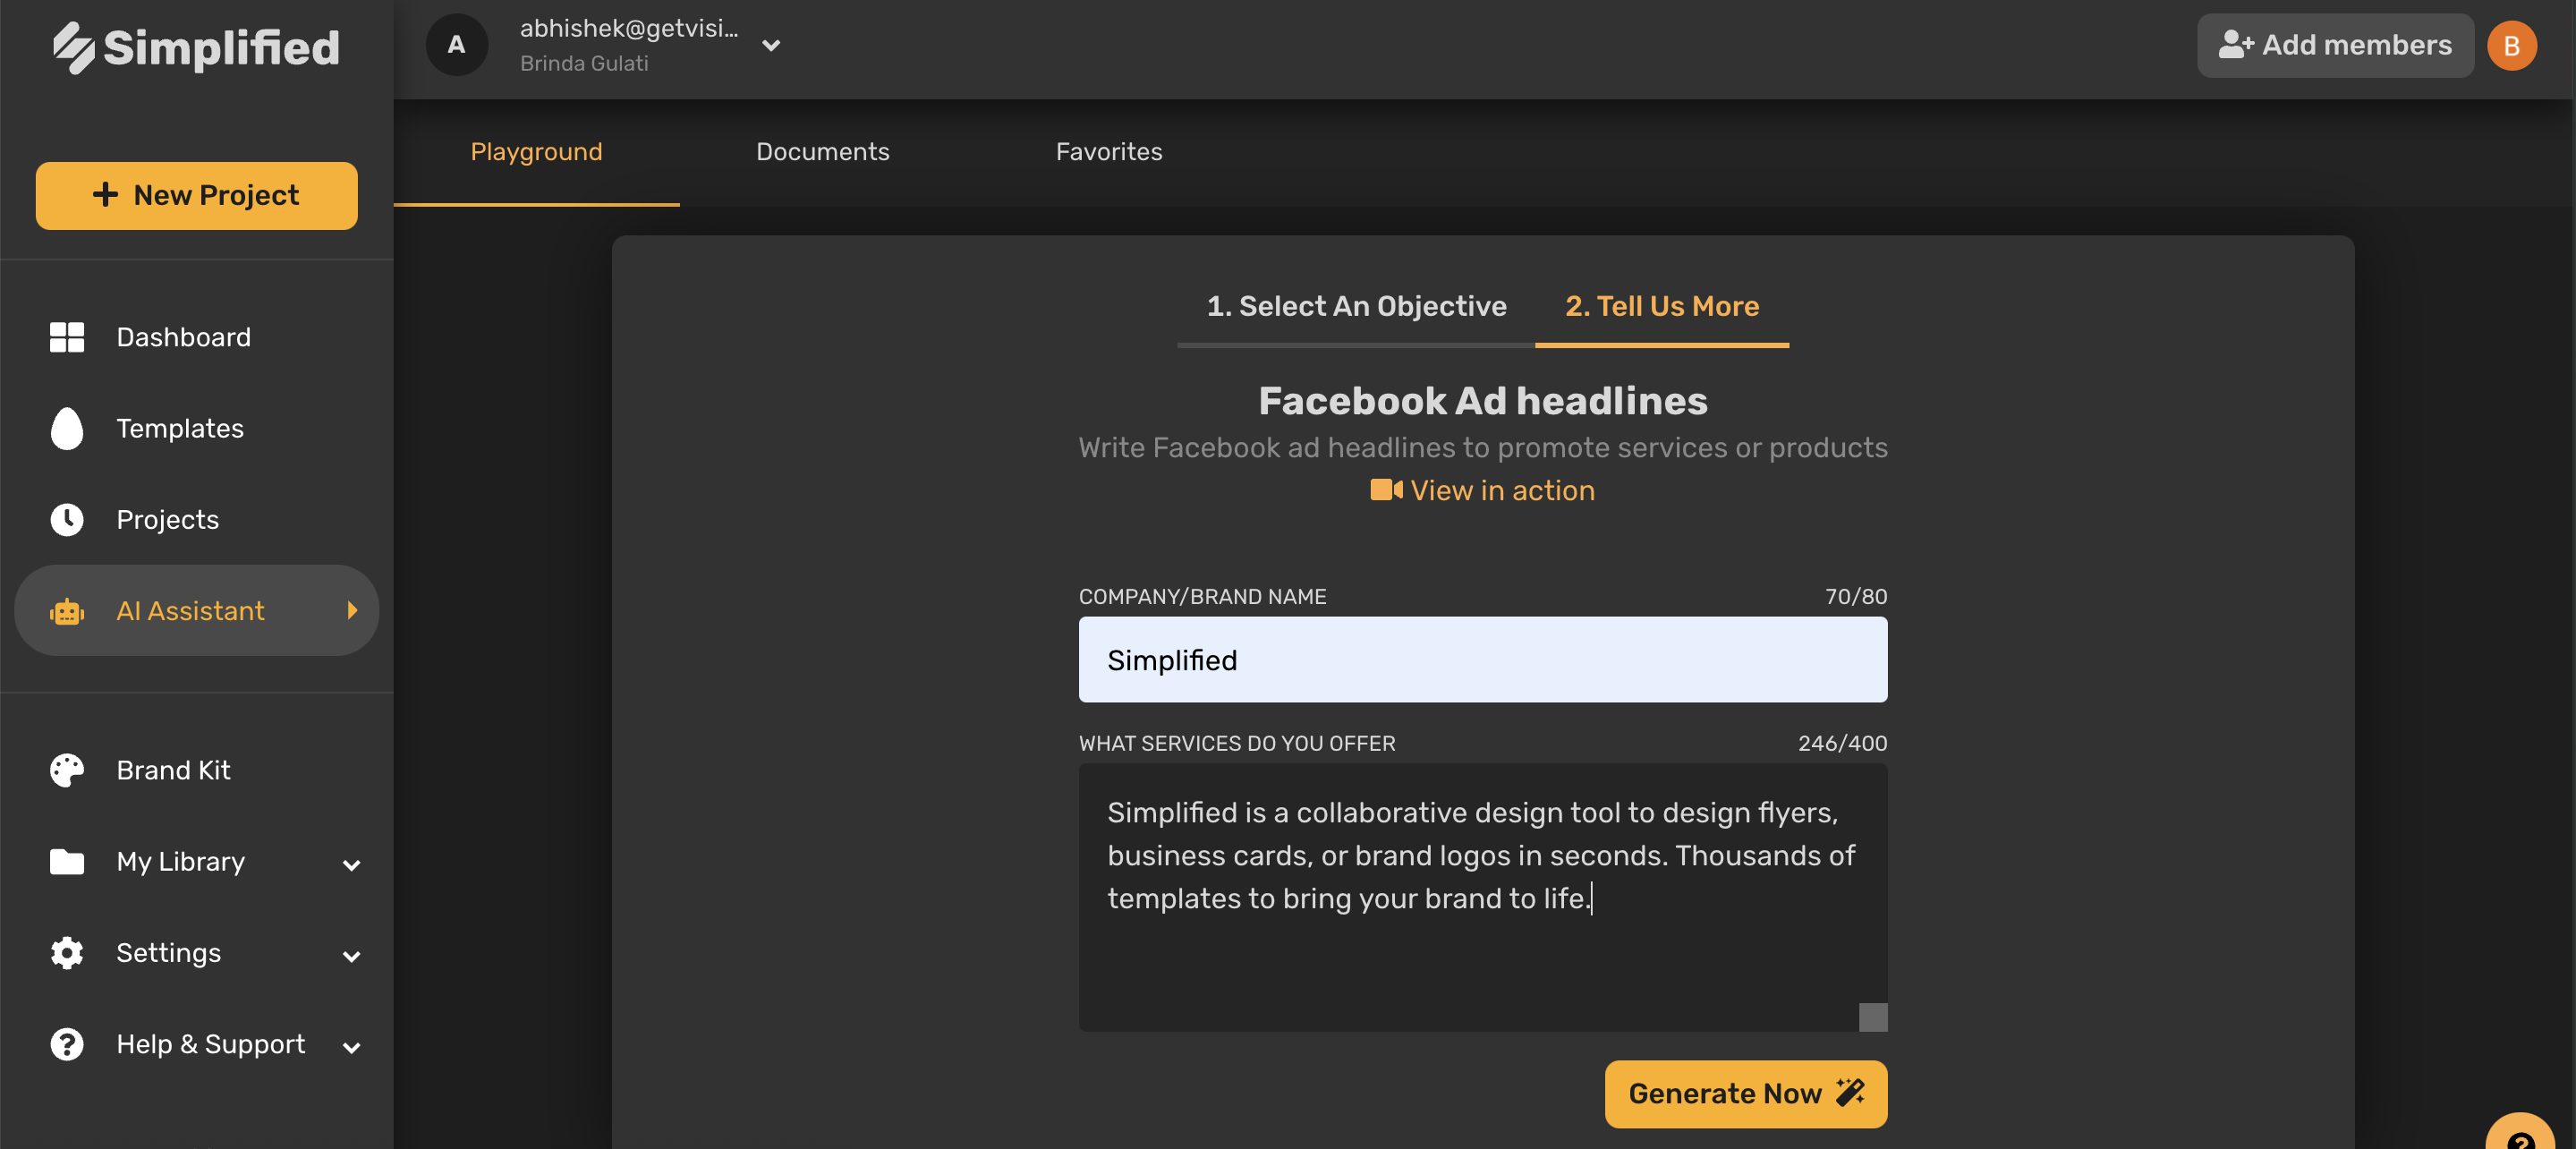This screenshot has height=1149, width=2576.
Task: Go back to Select An Objective step
Action: point(1356,306)
